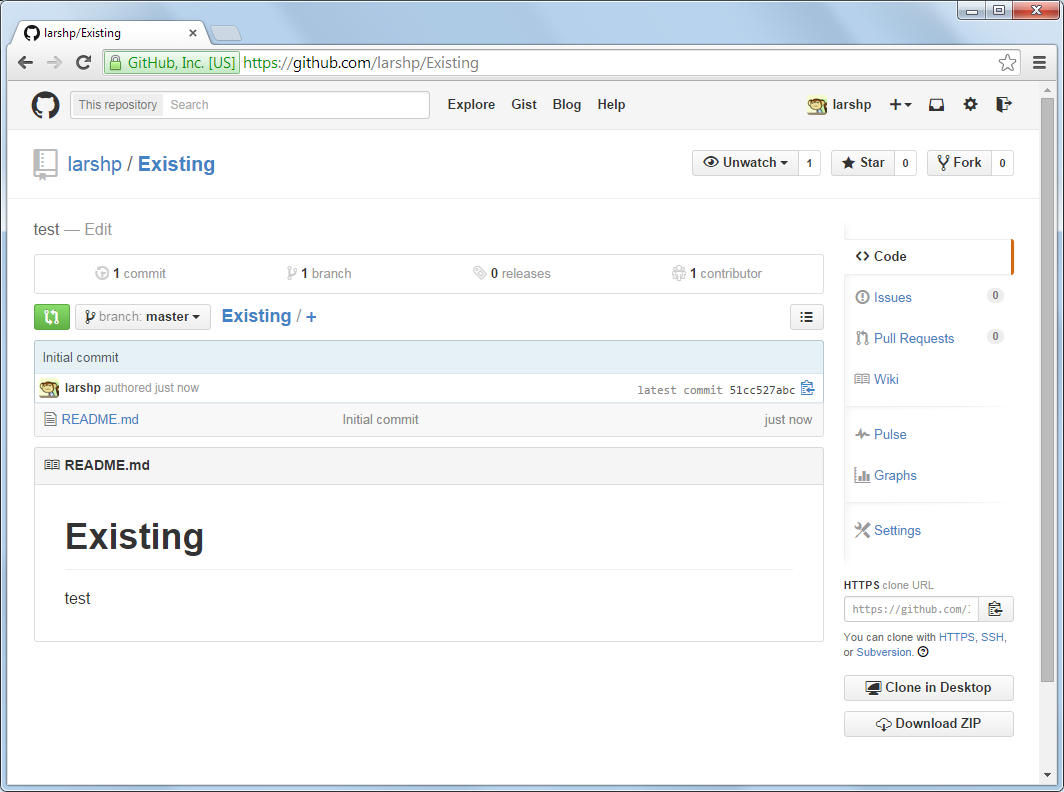
Task: Open 1 commit history link
Action: [x=130, y=274]
